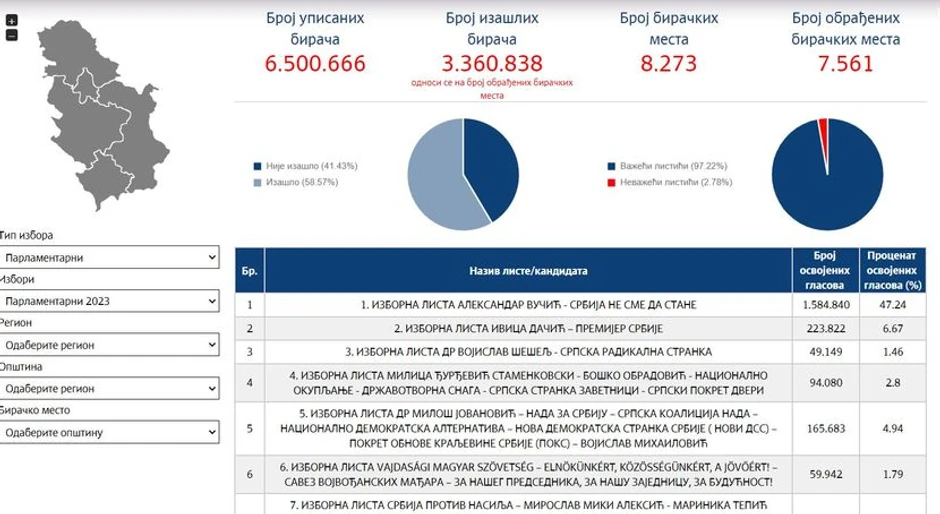Image resolution: width=940 pixels, height=514 pixels.
Task: Click the percentage value 1.79
Action: tap(893, 474)
